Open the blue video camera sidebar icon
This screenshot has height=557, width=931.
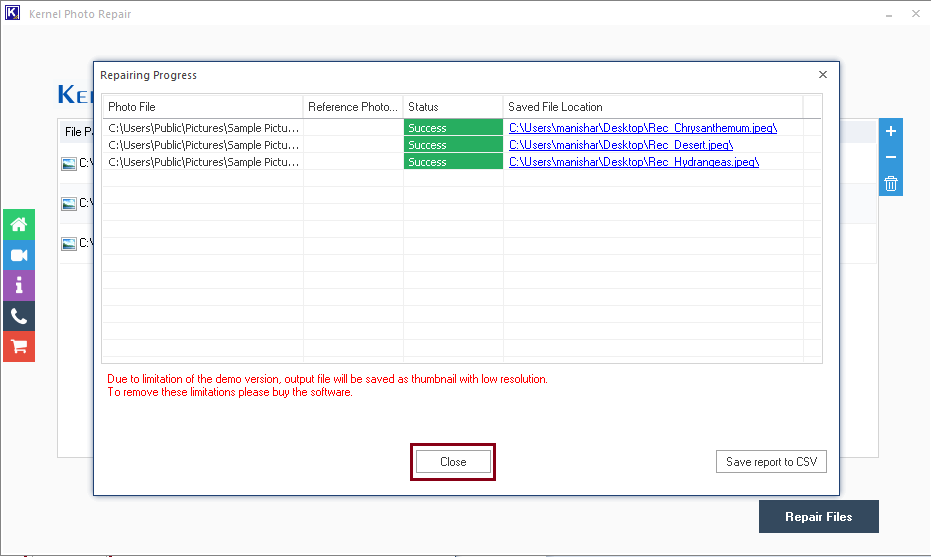[x=19, y=255]
